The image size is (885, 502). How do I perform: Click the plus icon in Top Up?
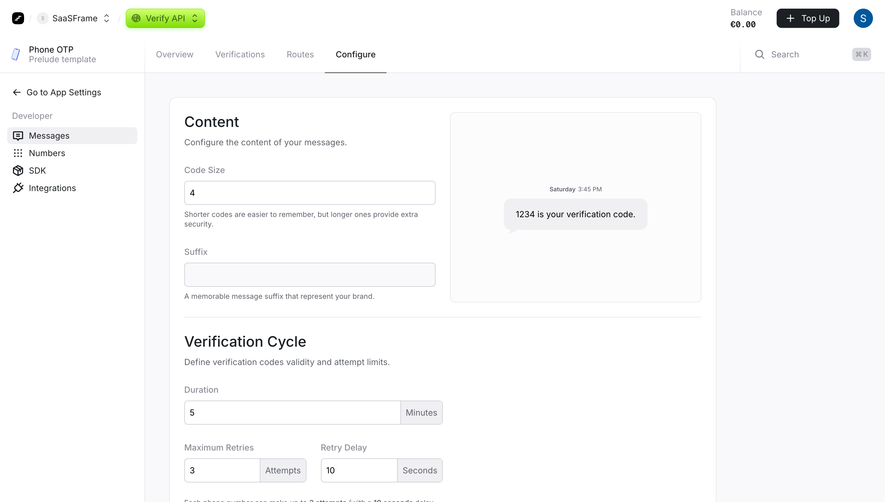790,18
